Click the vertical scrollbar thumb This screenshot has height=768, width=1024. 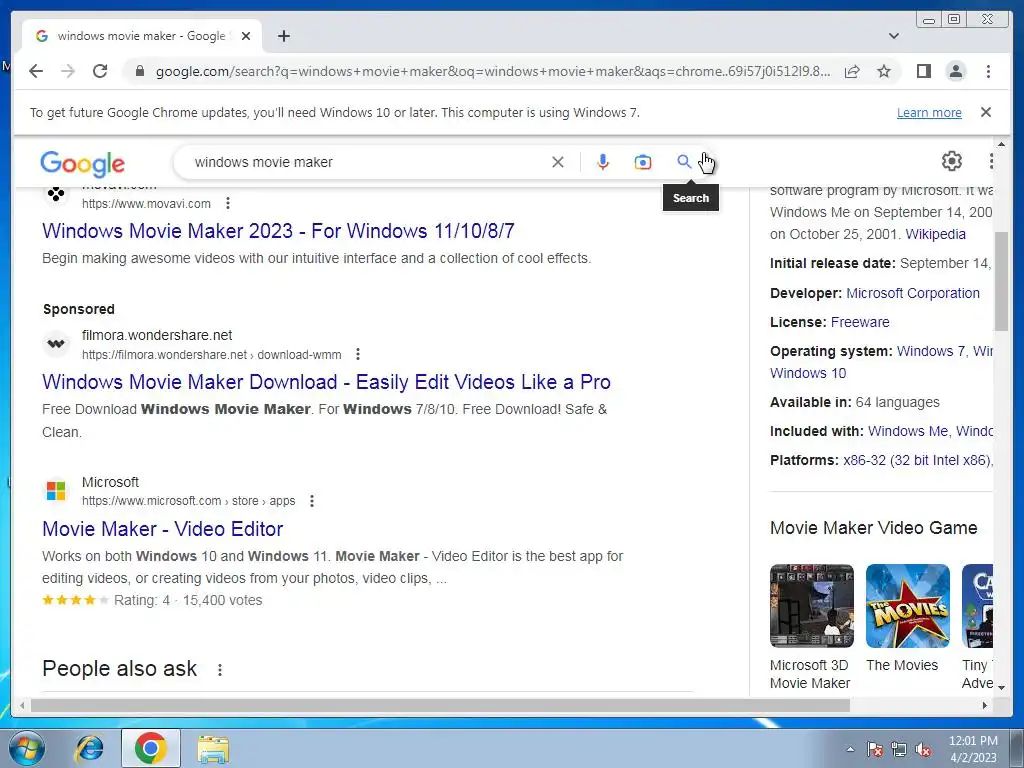1002,281
